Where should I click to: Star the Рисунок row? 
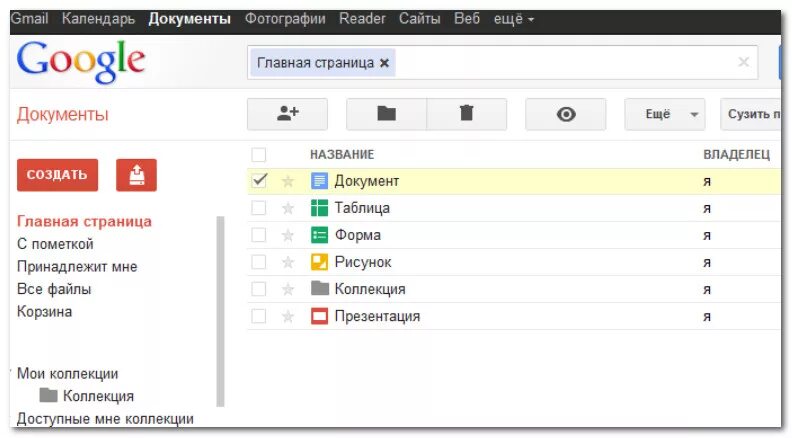(288, 262)
